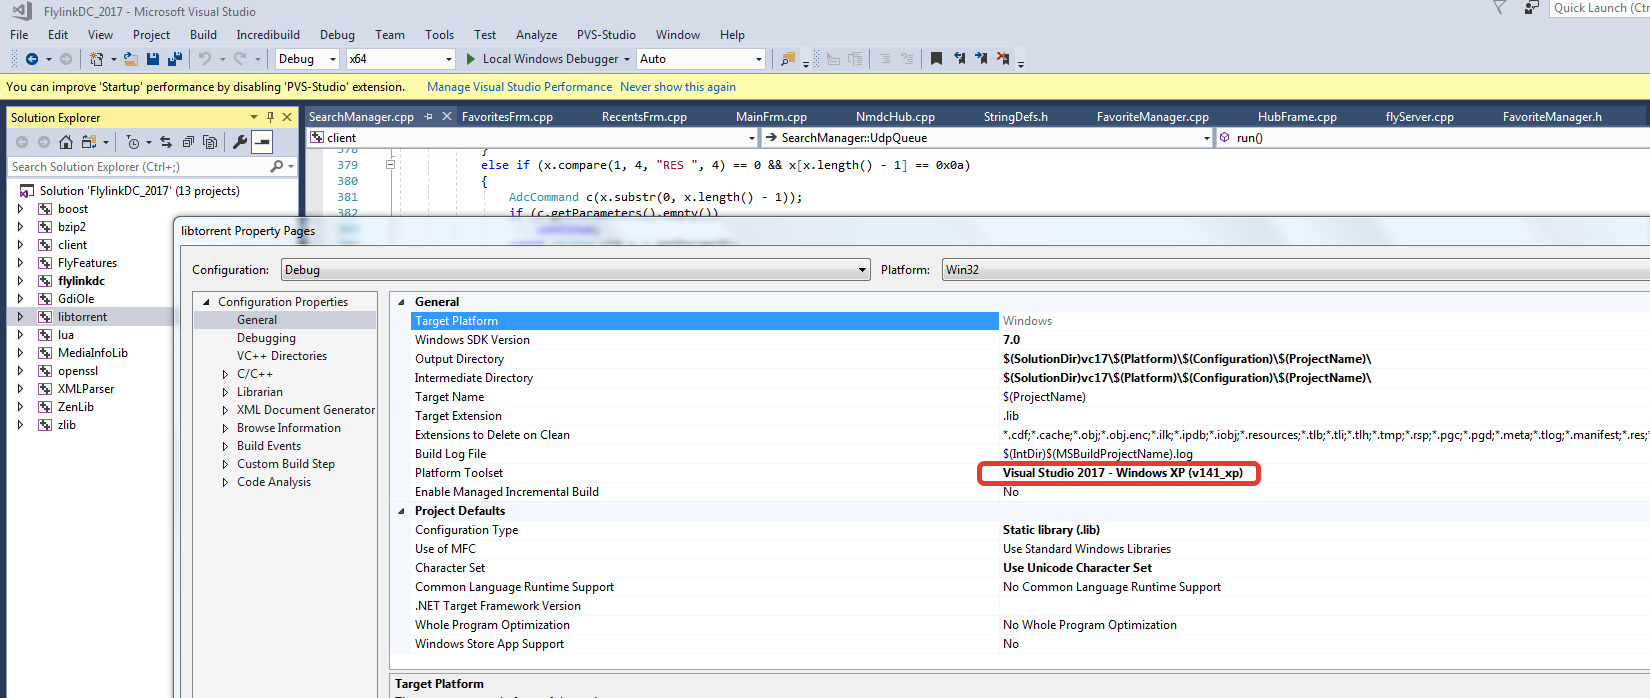Expand the C/C++ properties node

(x=225, y=374)
